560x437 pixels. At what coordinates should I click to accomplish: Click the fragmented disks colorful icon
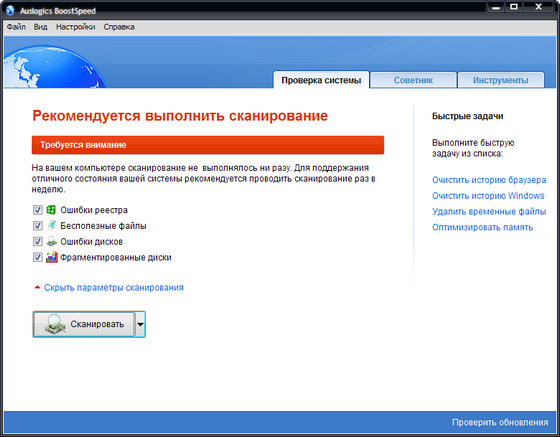pos(52,257)
